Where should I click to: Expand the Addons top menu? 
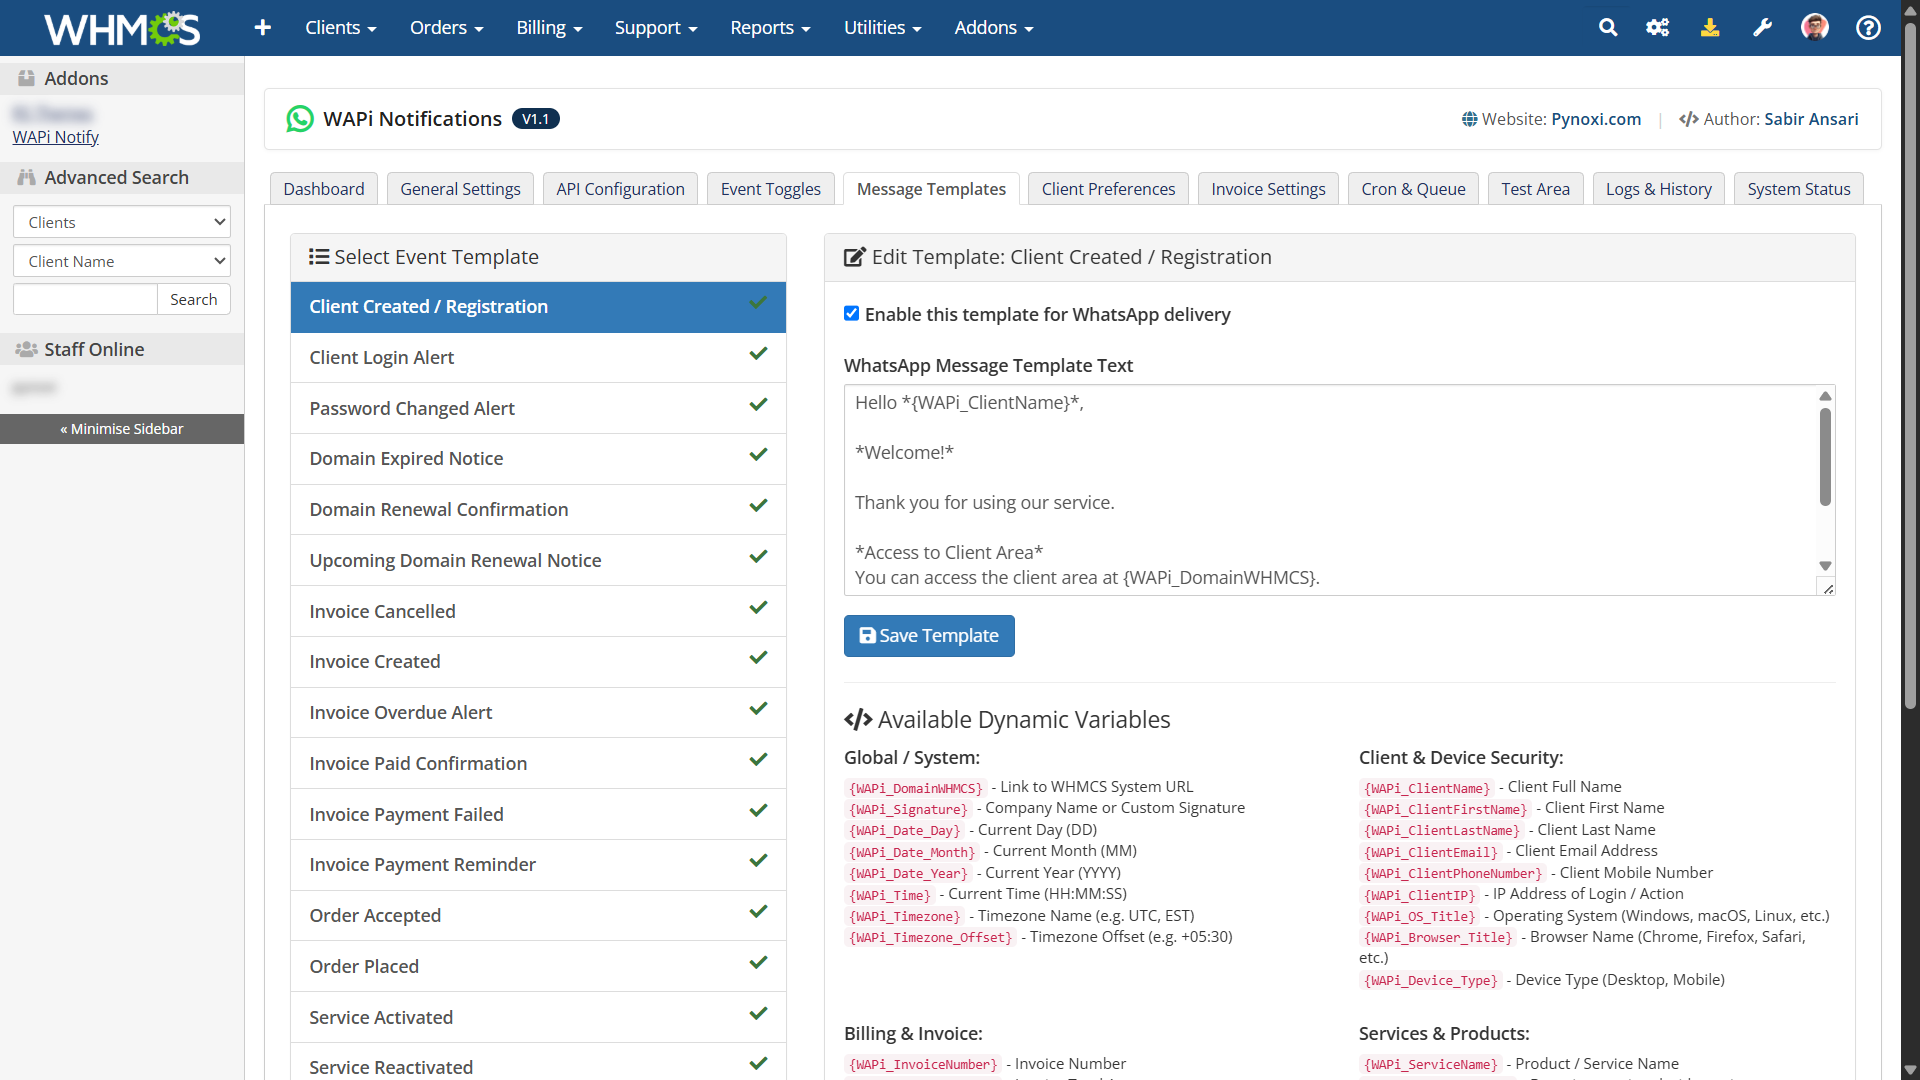click(x=993, y=28)
